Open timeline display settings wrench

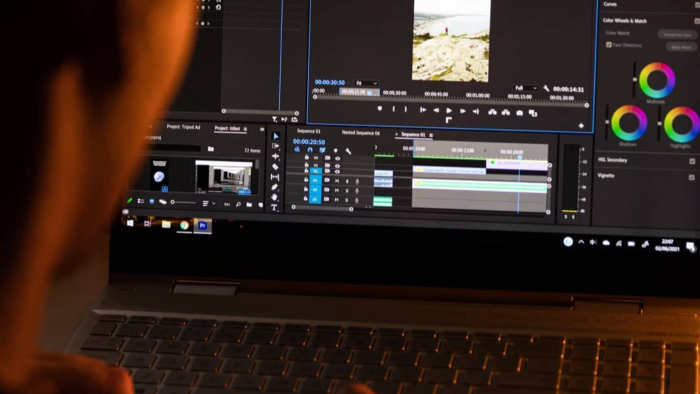348,151
